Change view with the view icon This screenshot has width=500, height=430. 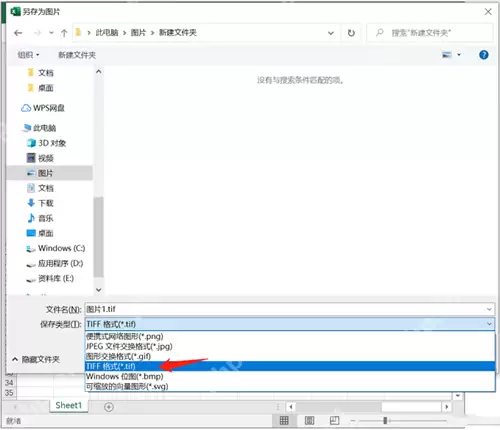click(x=447, y=55)
